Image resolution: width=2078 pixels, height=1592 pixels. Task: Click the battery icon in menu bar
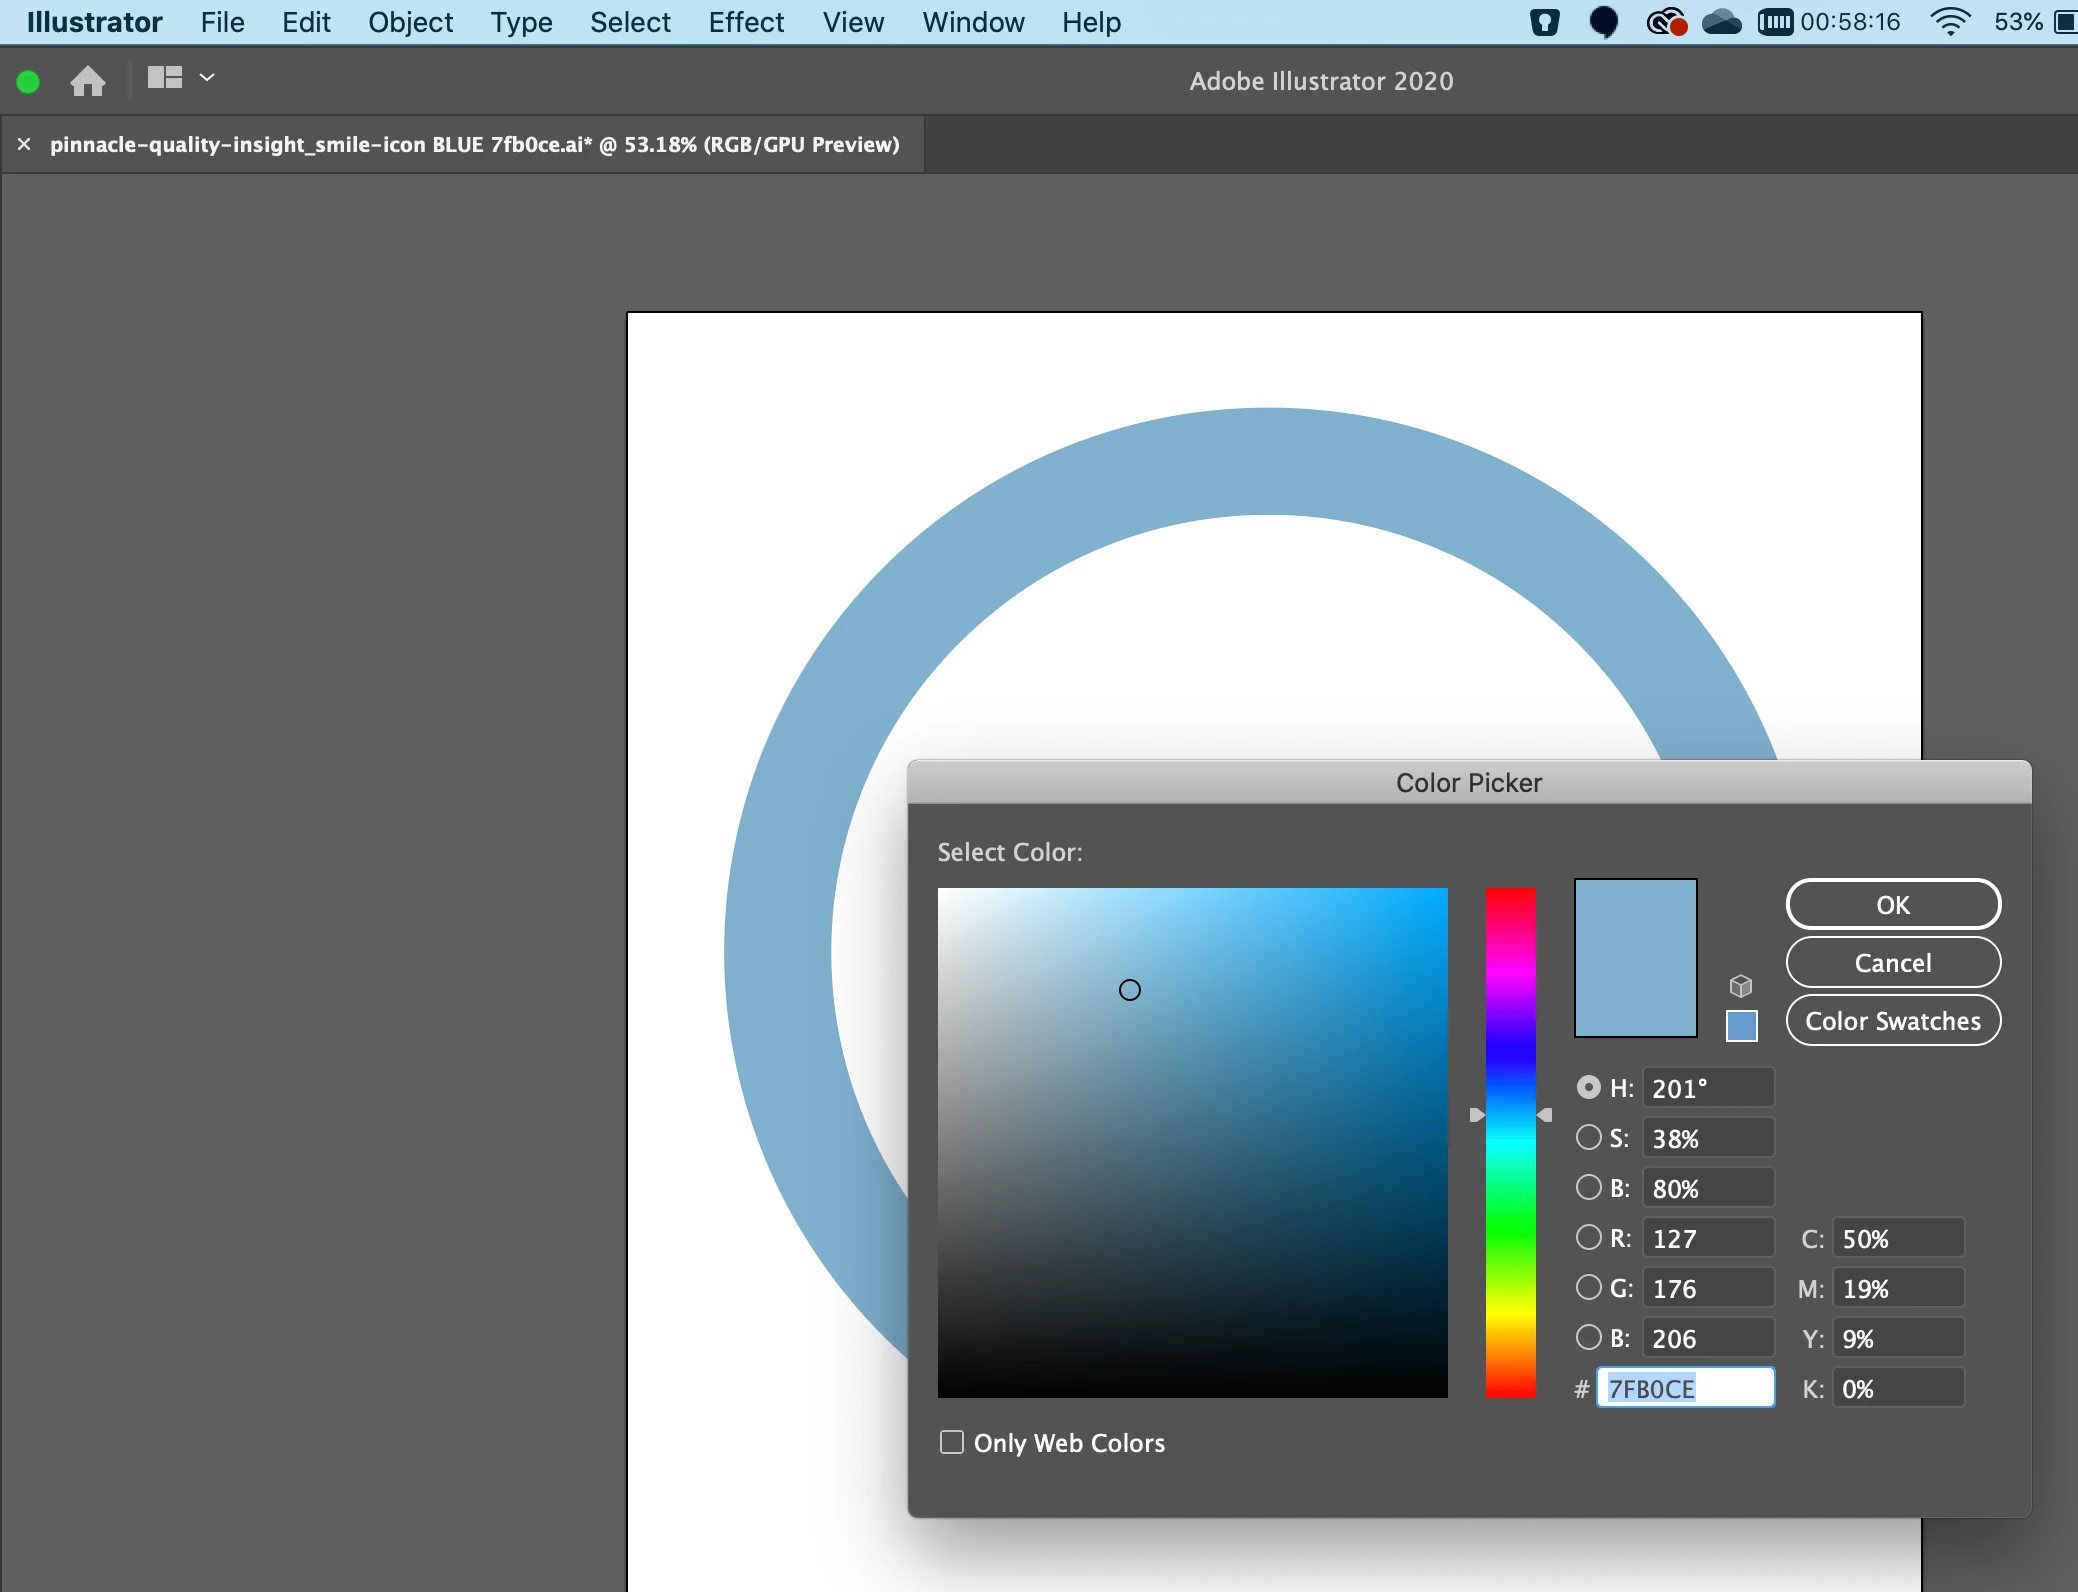pyautogui.click(x=2066, y=22)
